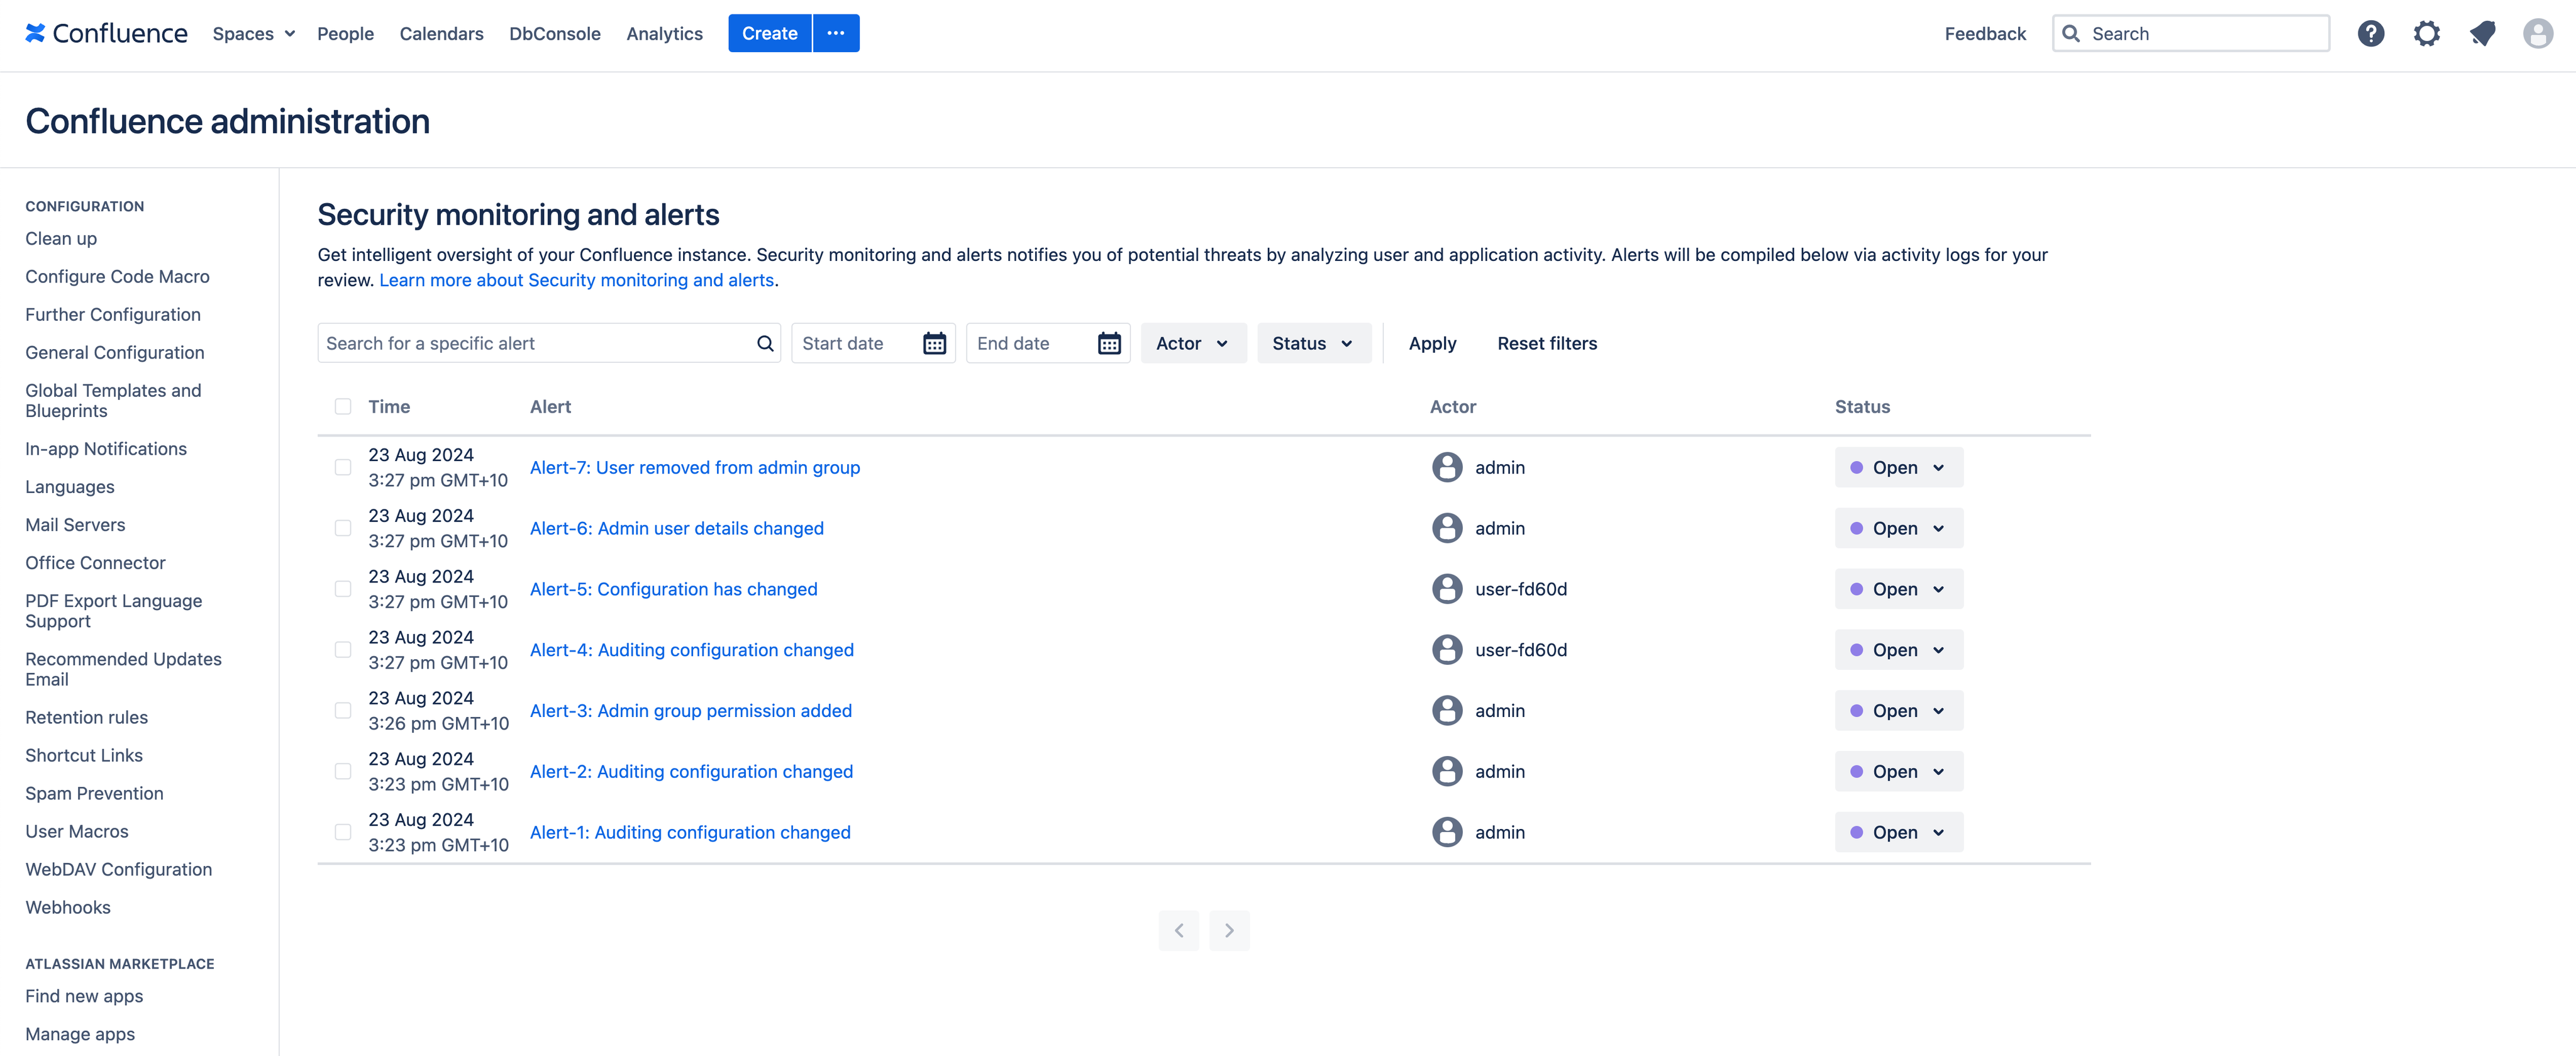This screenshot has height=1056, width=2576.
Task: Open the user profile avatar
Action: click(2537, 33)
